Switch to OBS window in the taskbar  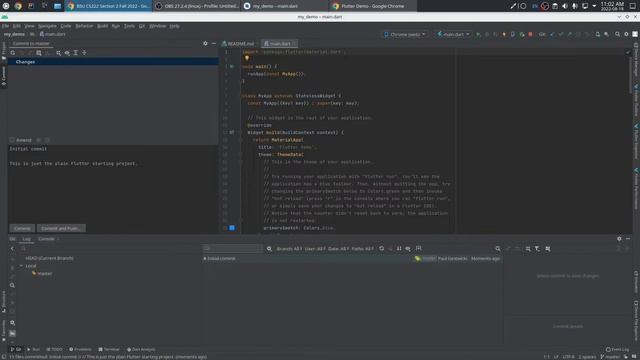click(x=197, y=6)
